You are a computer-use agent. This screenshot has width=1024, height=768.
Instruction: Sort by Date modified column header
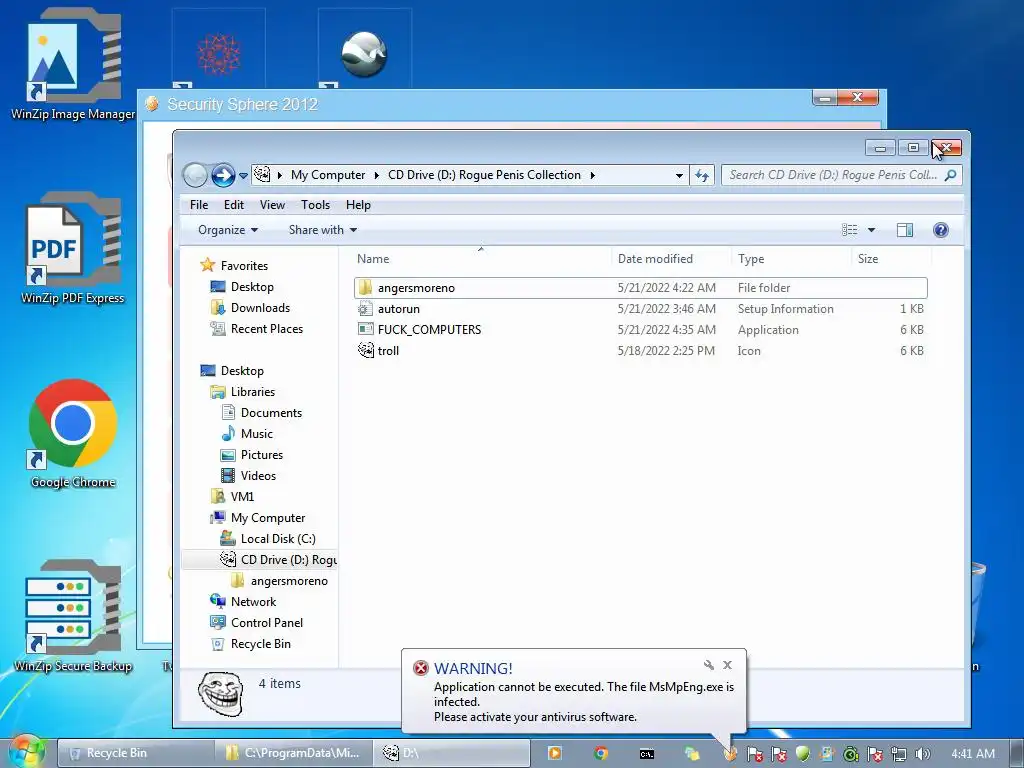[671, 259]
